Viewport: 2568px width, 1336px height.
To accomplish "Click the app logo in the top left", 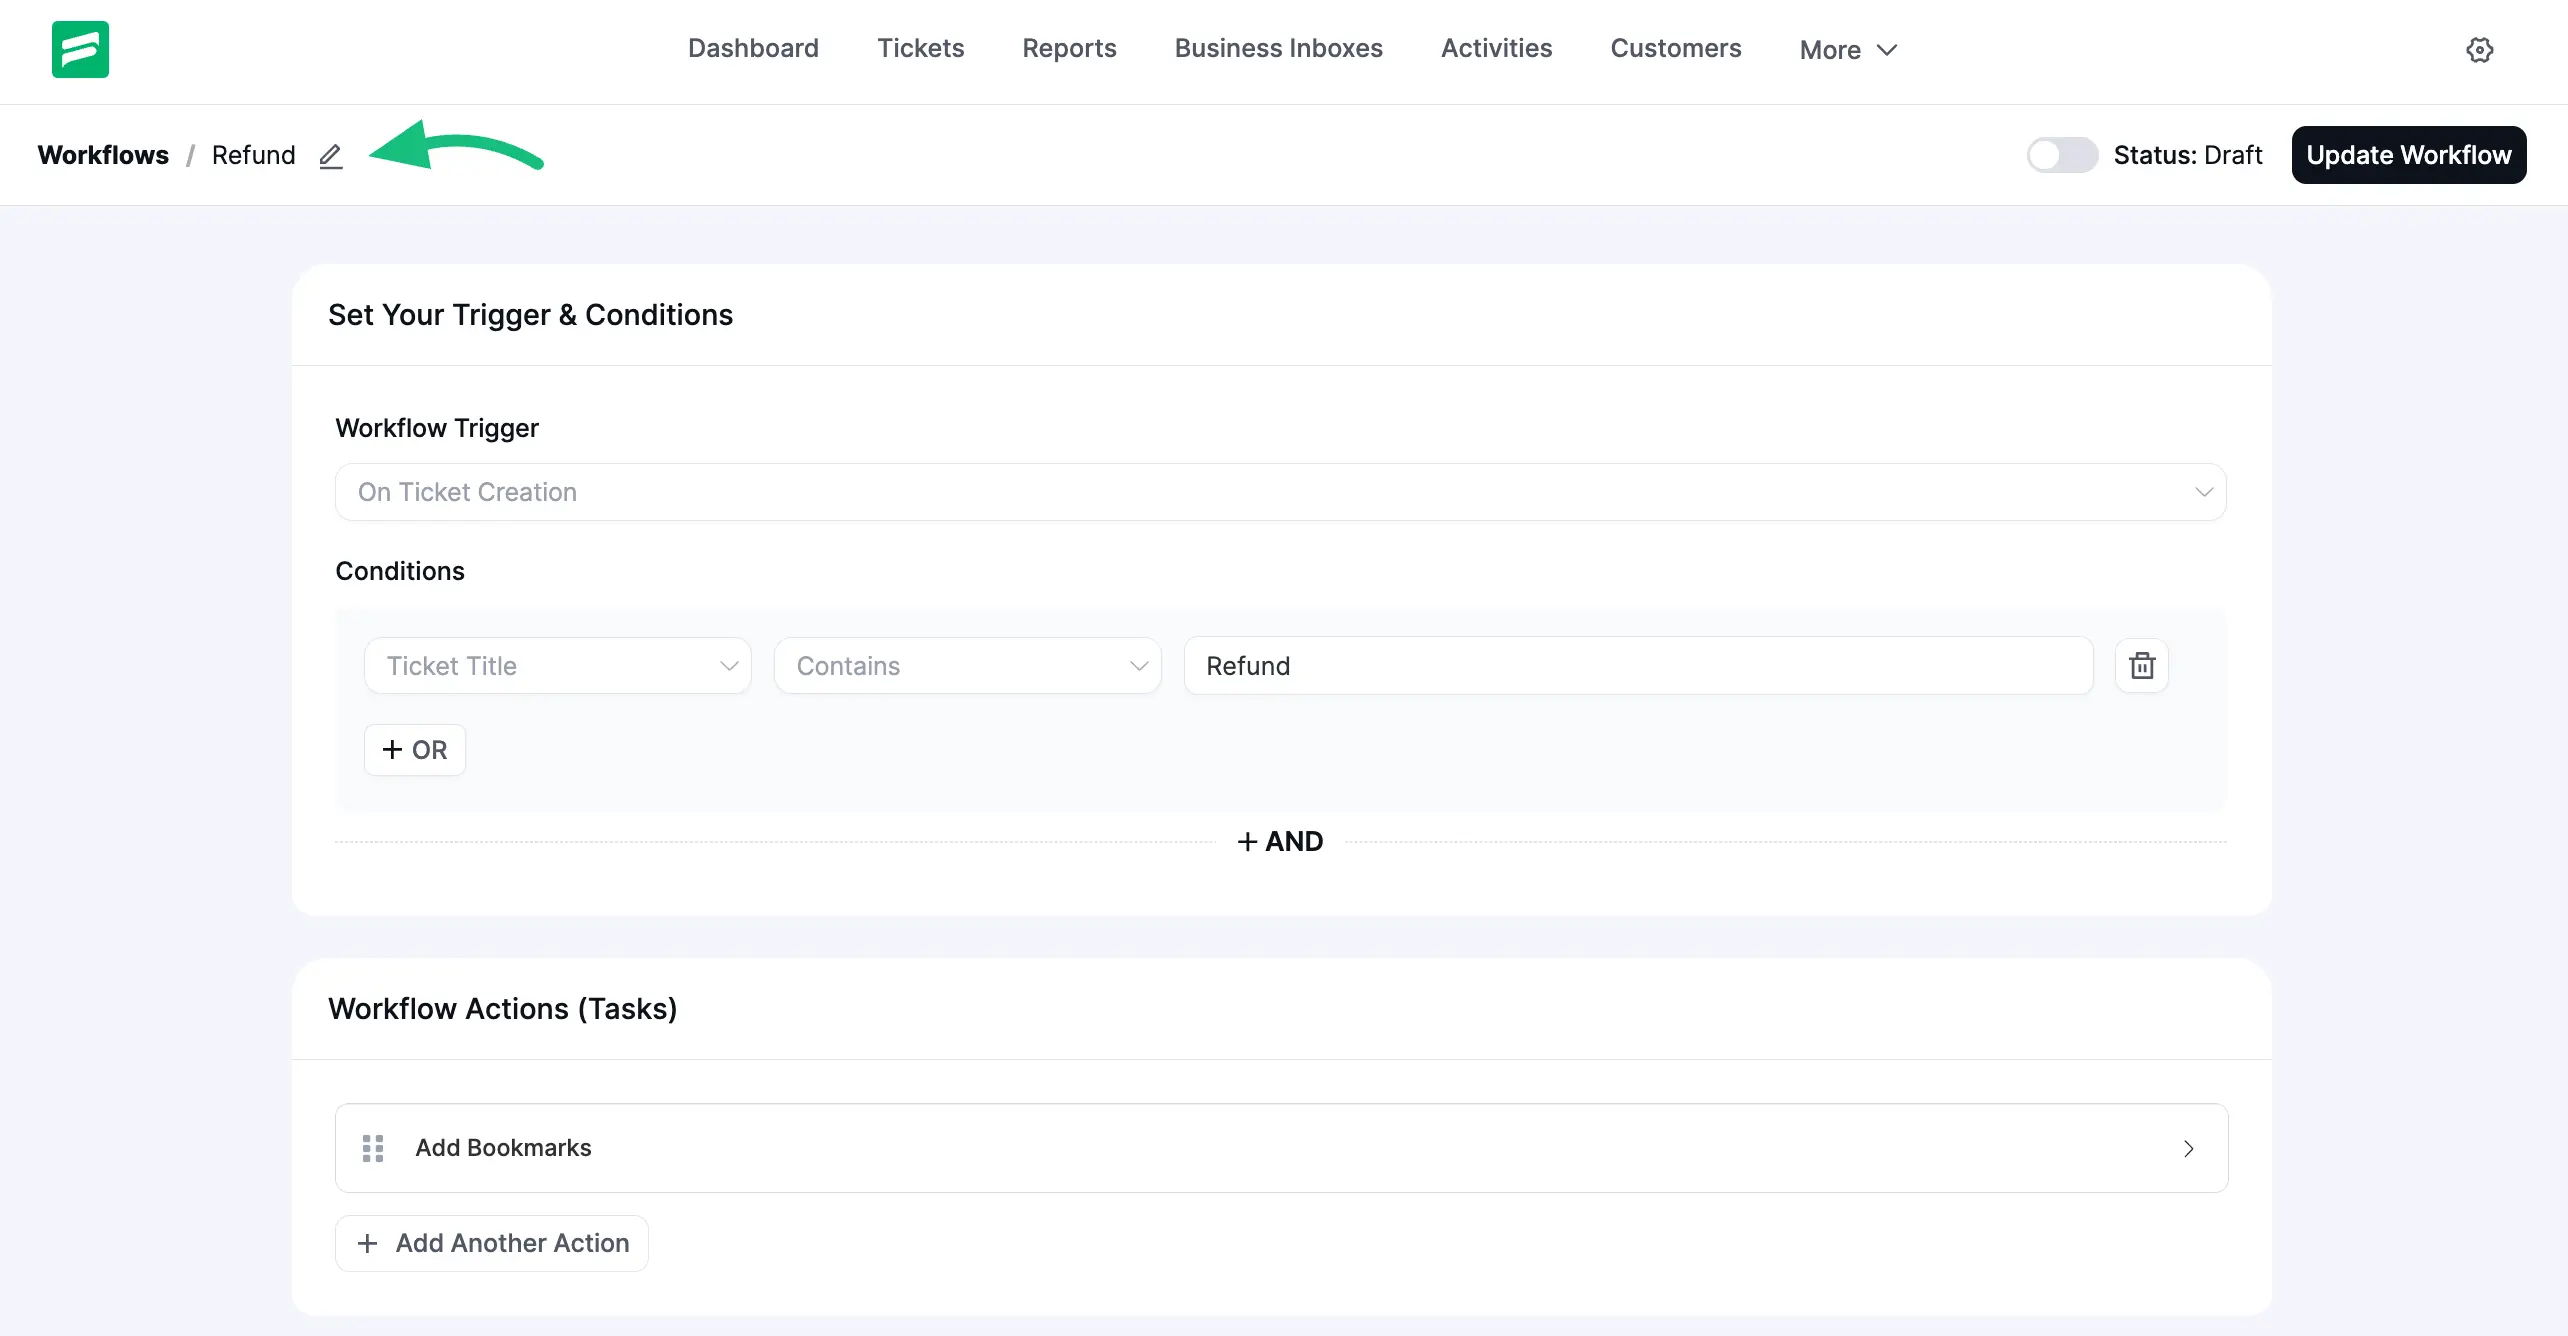I will [80, 49].
